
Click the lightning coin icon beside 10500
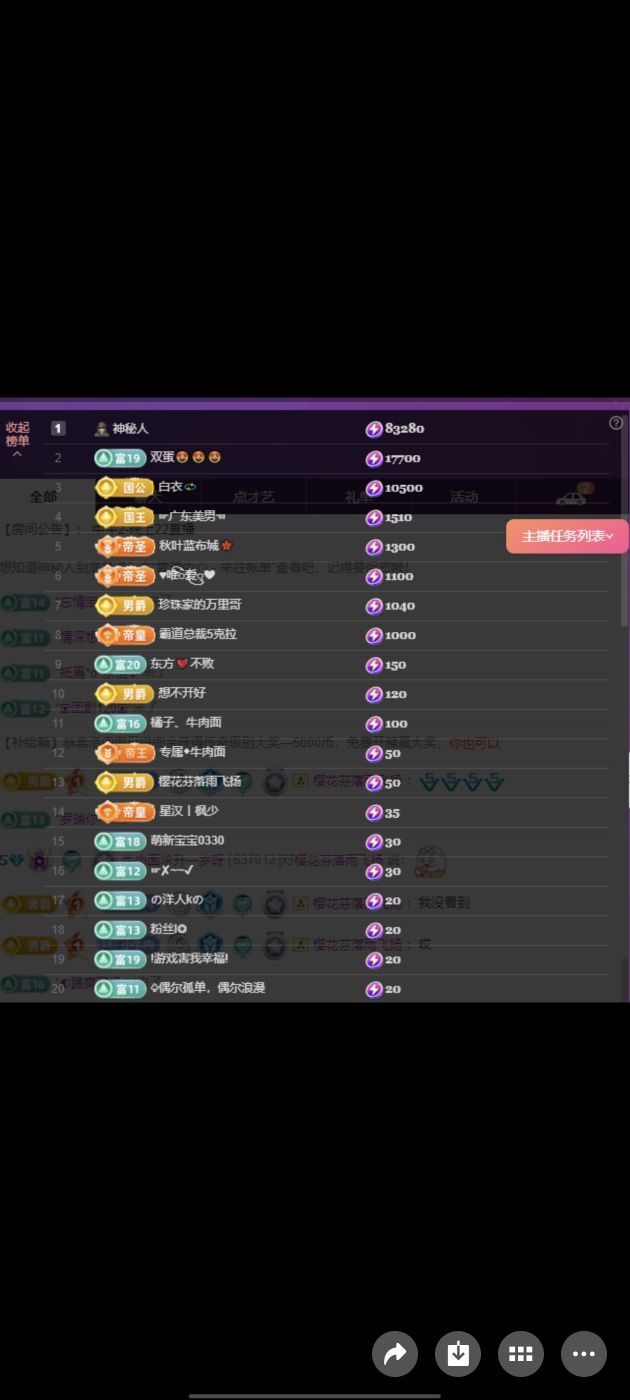[x=374, y=488]
